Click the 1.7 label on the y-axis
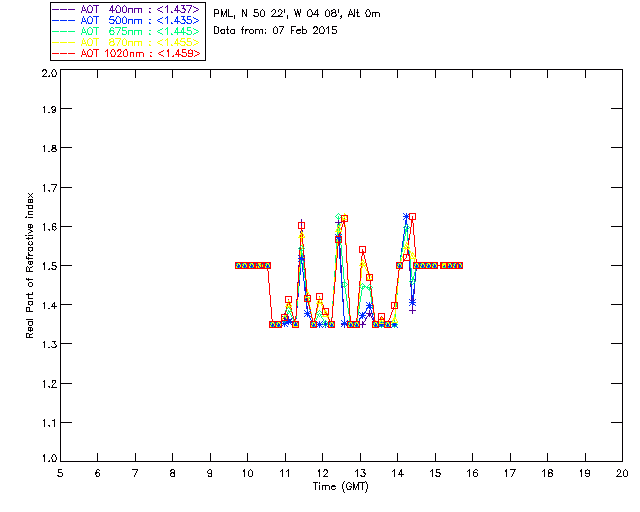Screen dimensions: 640x512 pos(49,187)
